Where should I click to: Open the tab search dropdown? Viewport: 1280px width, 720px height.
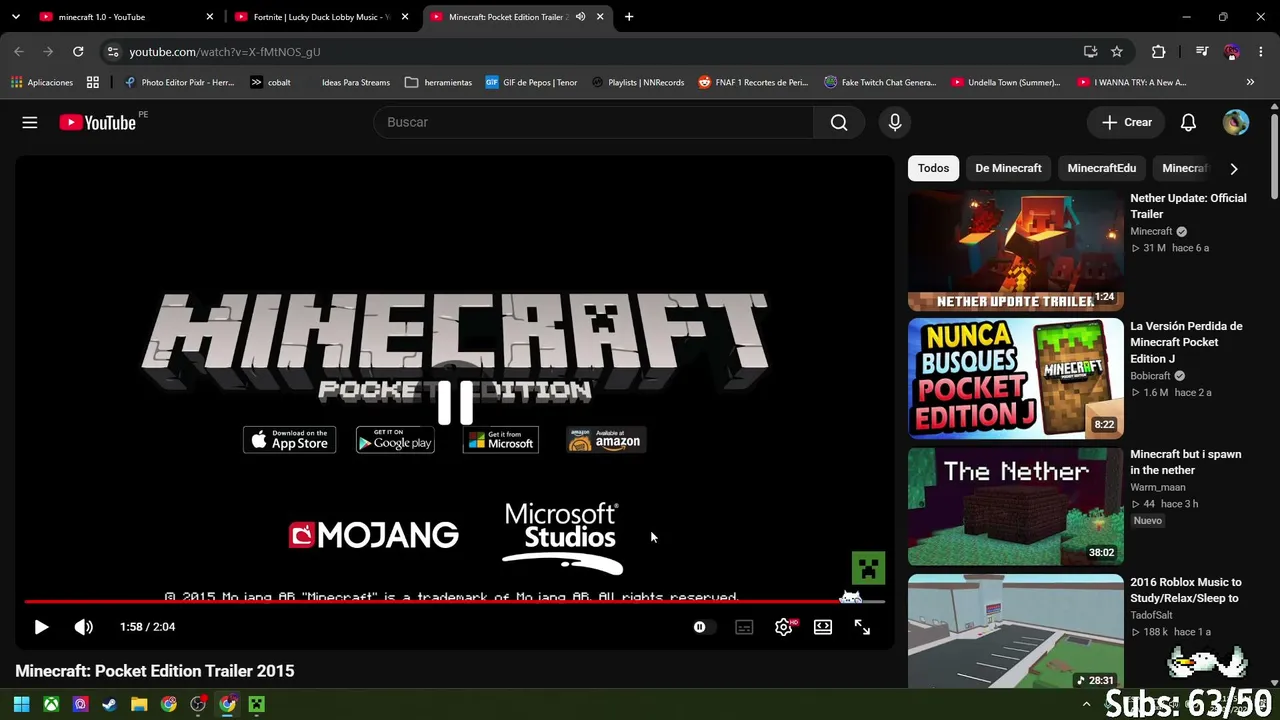point(15,17)
